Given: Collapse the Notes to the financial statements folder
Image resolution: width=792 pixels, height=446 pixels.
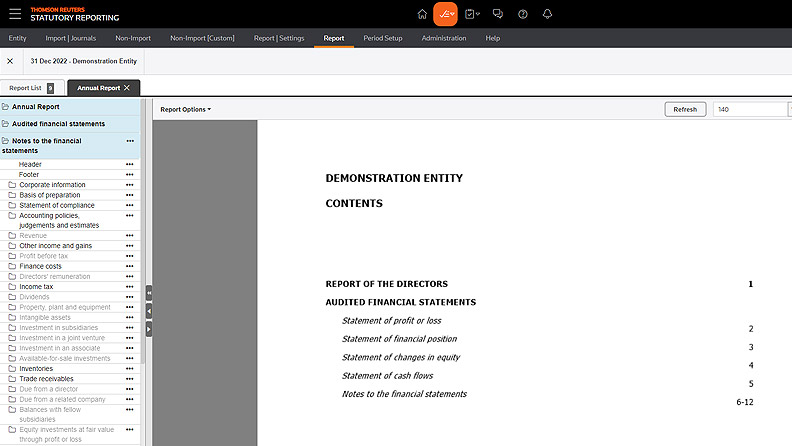Looking at the screenshot, I should click(x=6, y=141).
